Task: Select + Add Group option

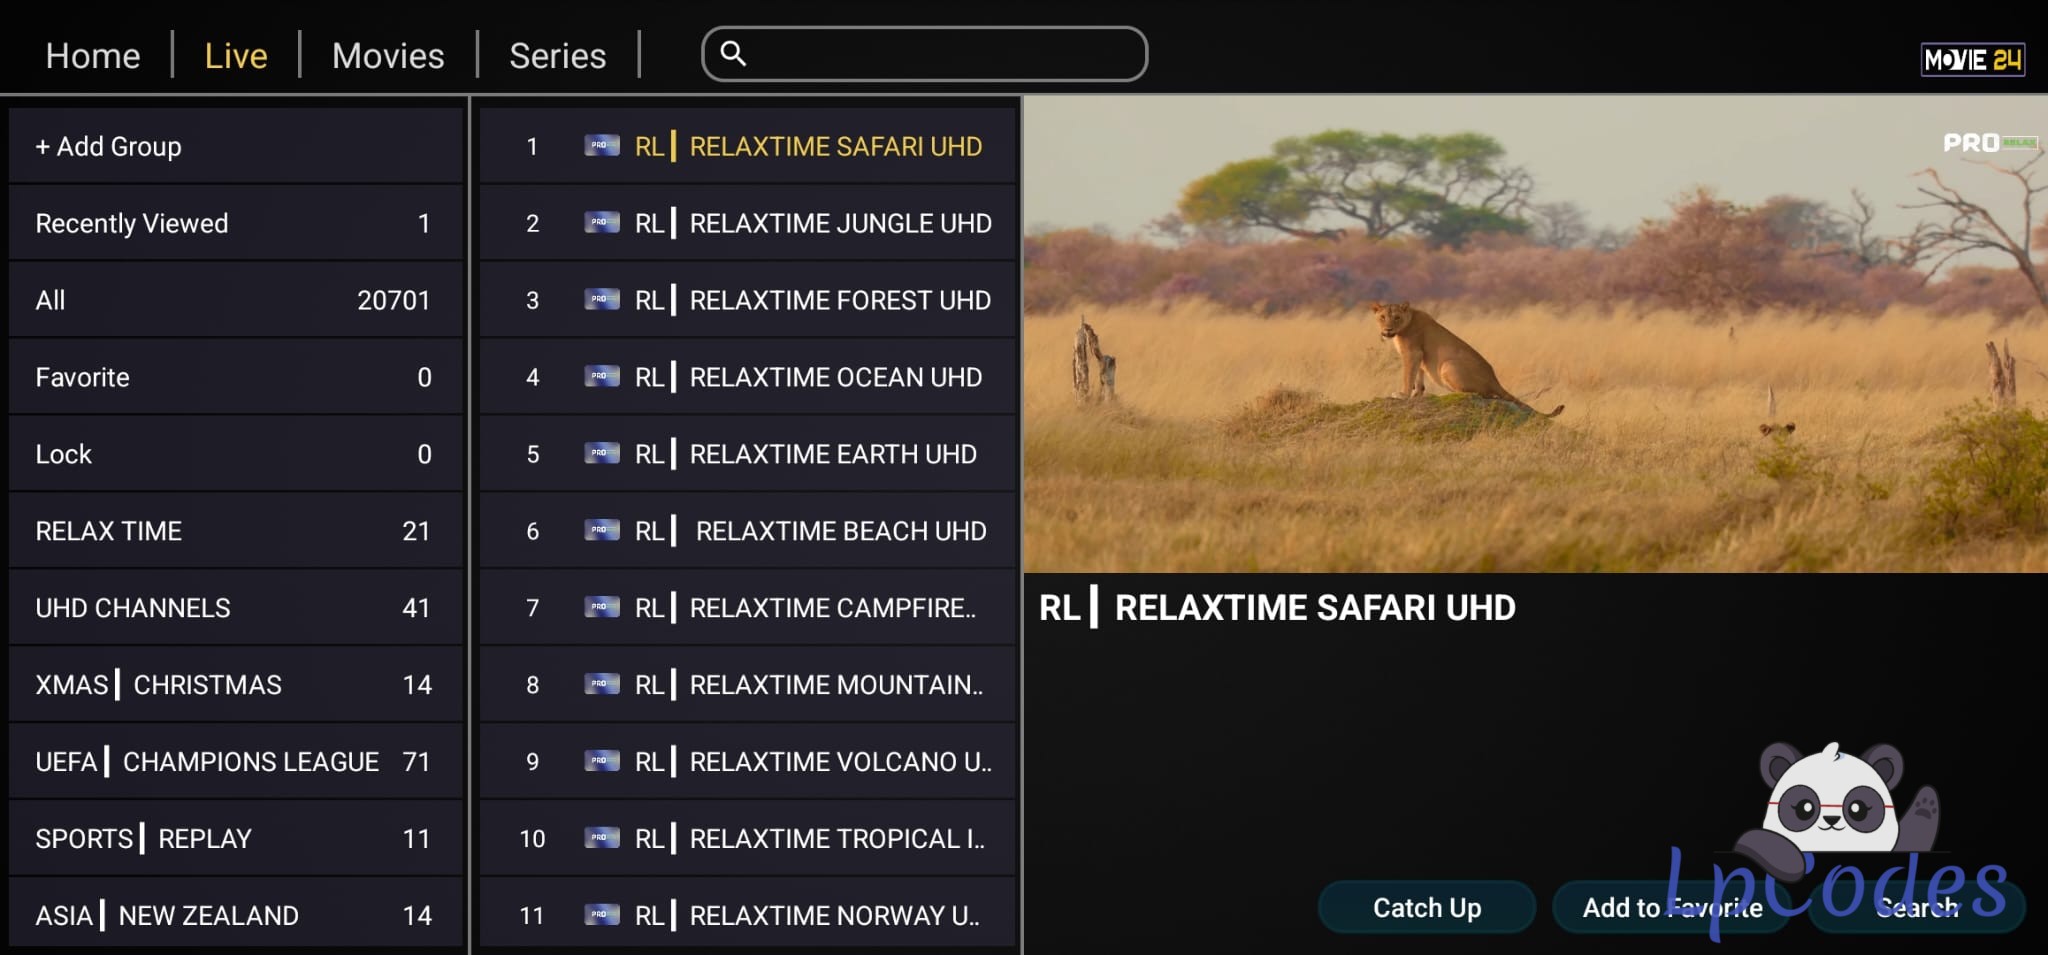Action: [236, 147]
